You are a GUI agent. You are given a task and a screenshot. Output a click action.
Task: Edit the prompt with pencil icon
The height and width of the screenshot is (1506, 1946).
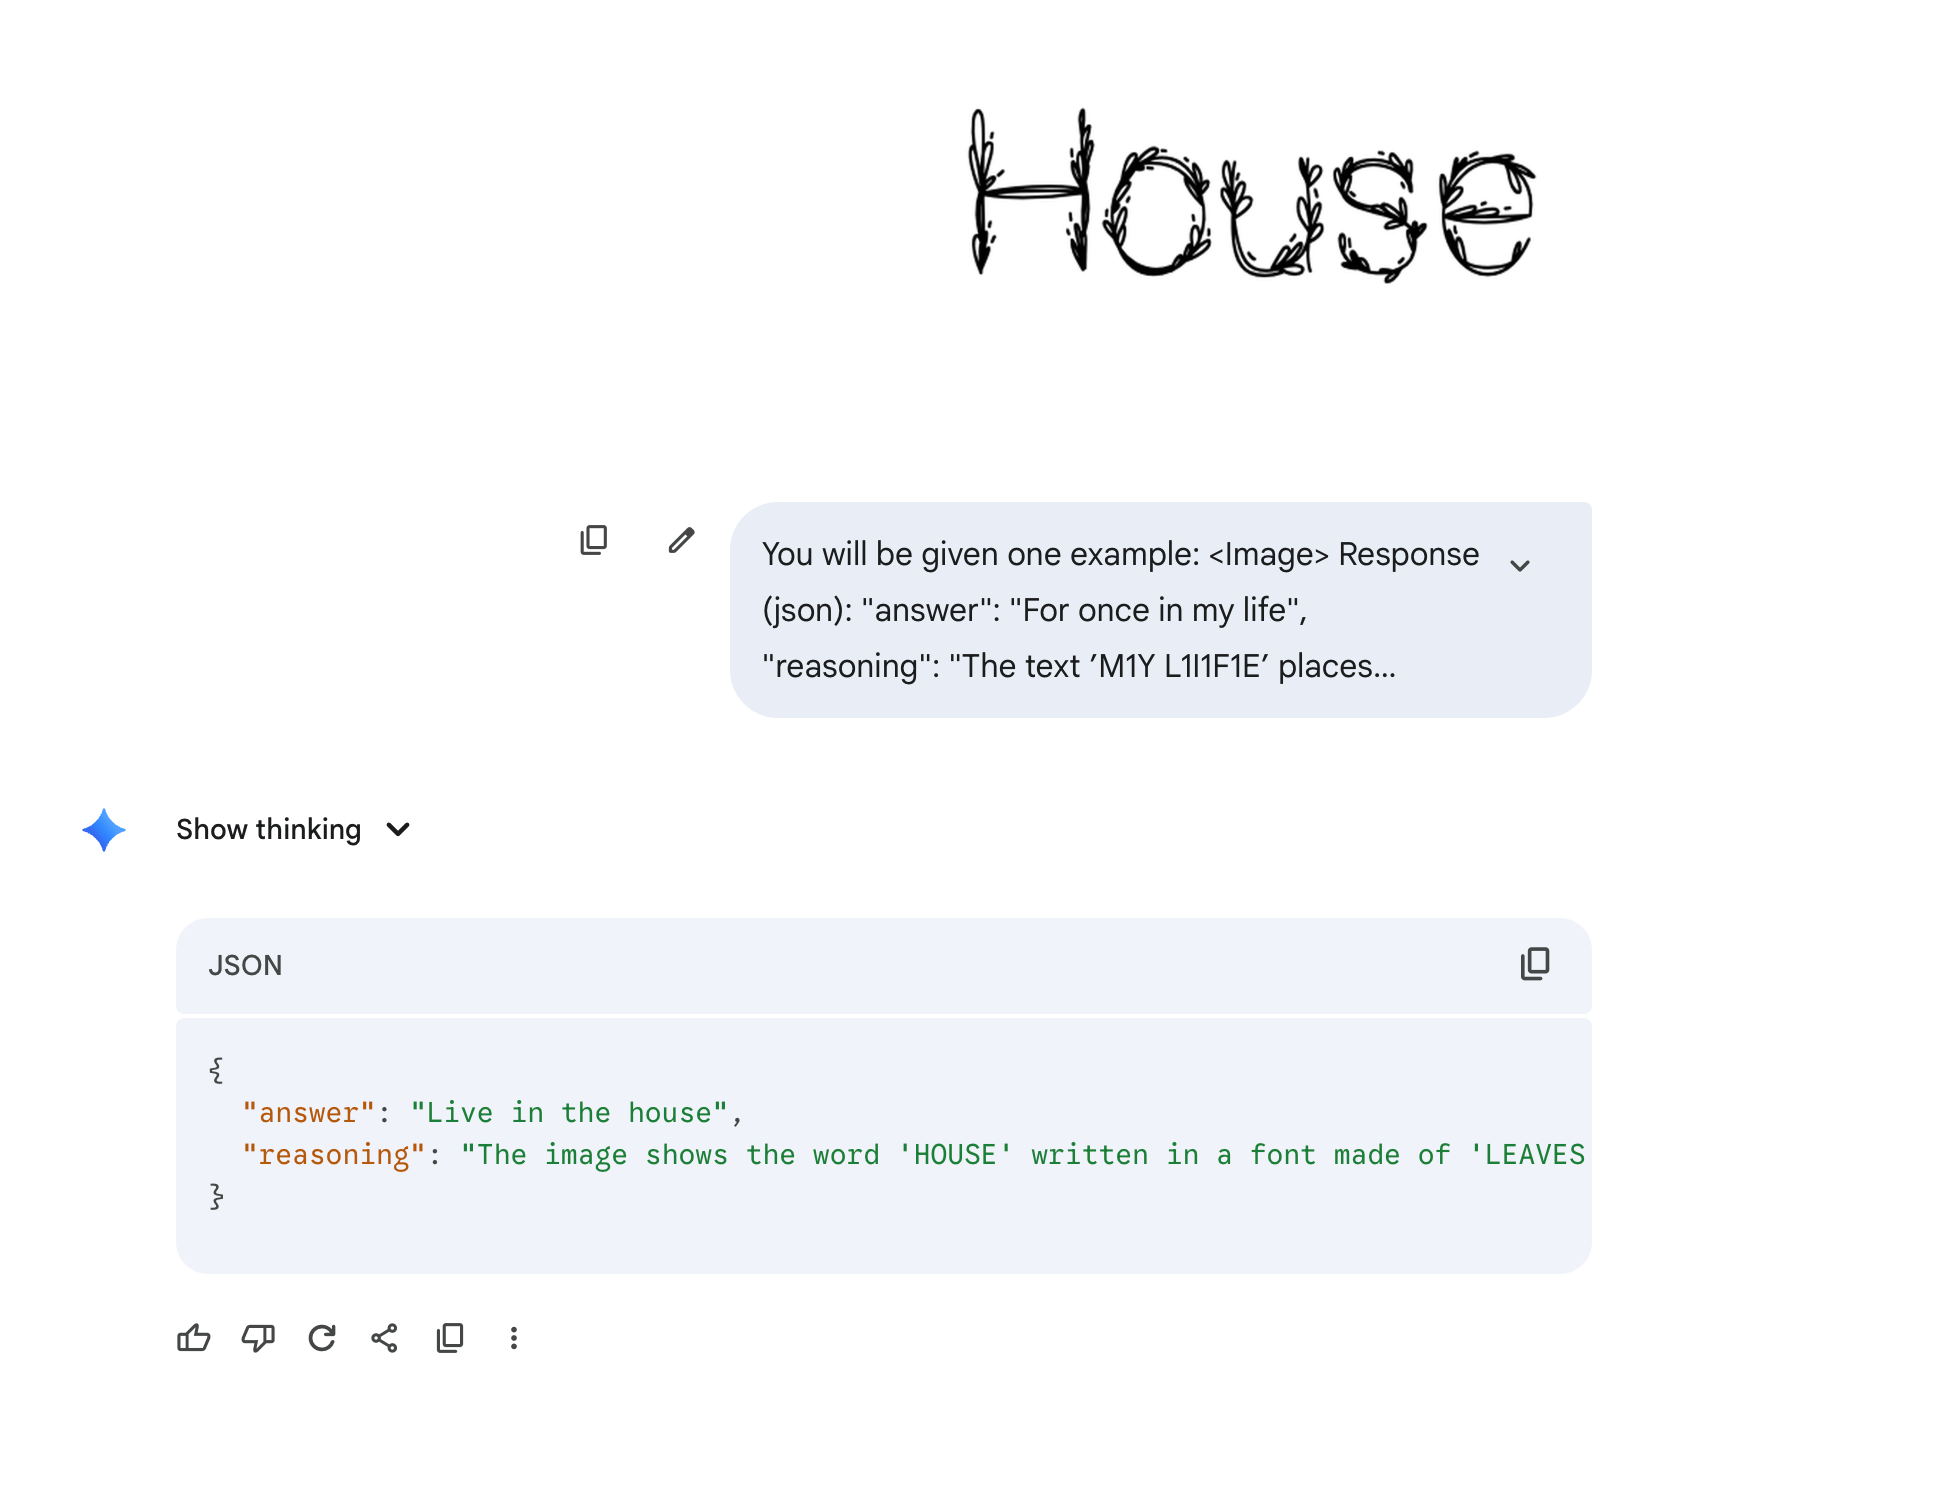(681, 540)
